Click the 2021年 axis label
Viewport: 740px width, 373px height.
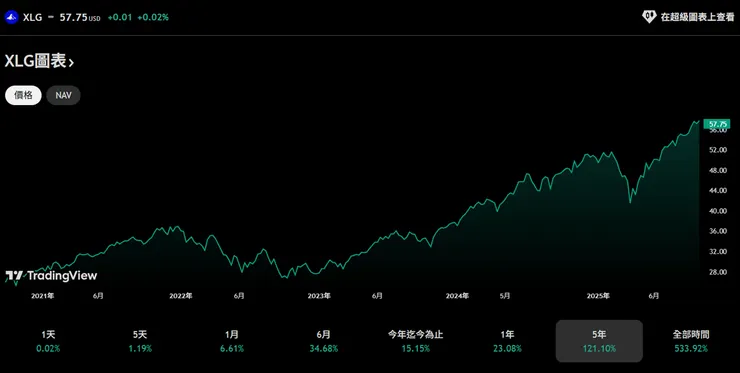(42, 296)
